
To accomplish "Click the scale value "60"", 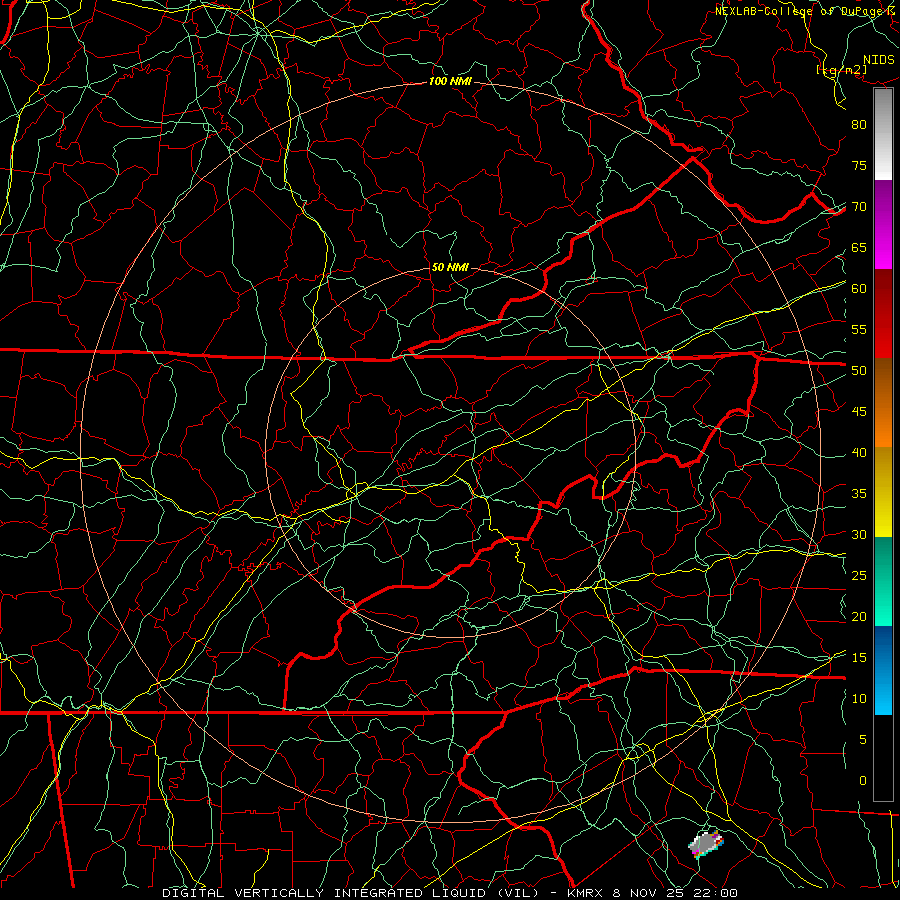I will [859, 289].
